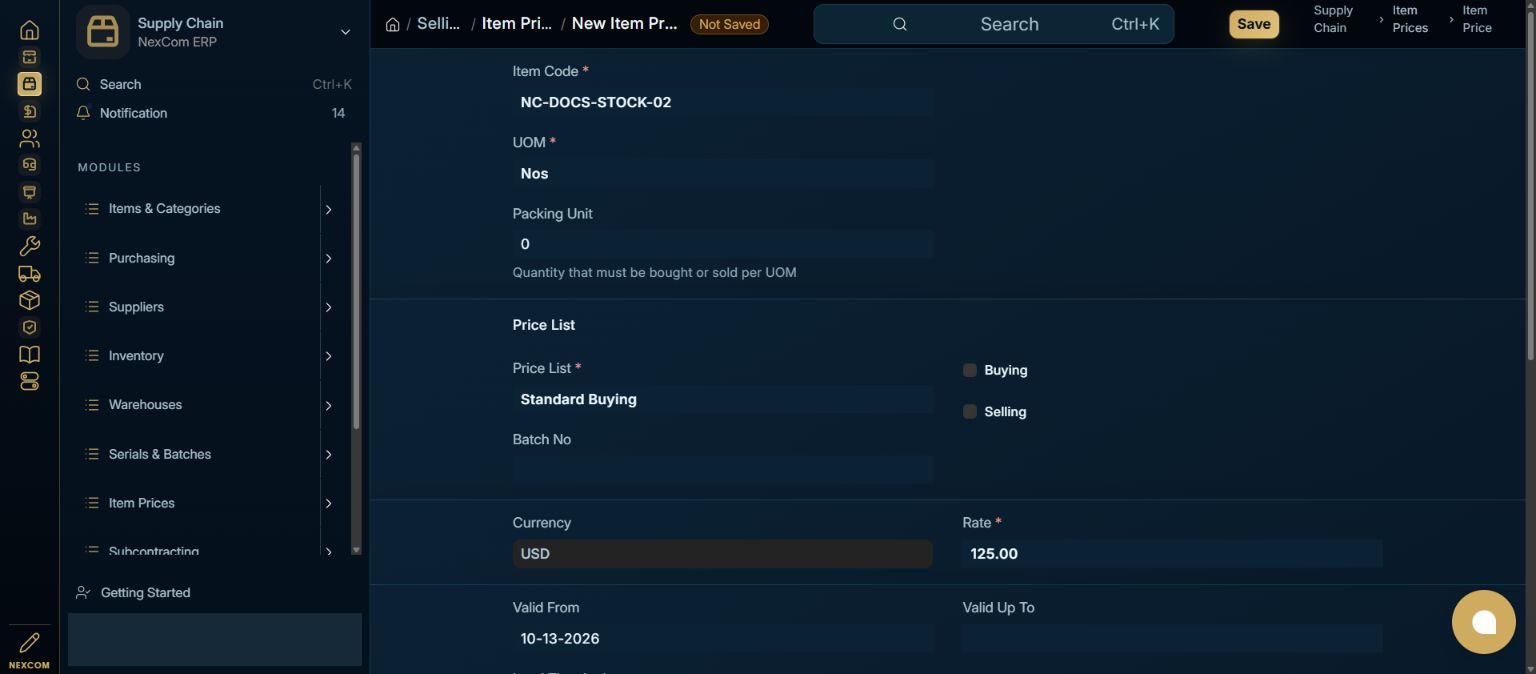The height and width of the screenshot is (674, 1536).
Task: Open the round chat bubble widget
Action: tap(1484, 622)
